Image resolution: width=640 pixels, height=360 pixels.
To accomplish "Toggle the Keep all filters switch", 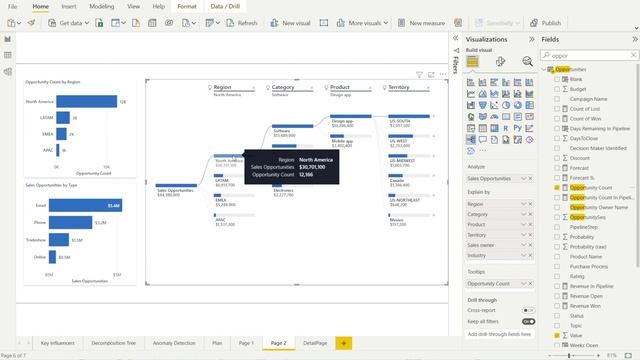I will tap(528, 322).
